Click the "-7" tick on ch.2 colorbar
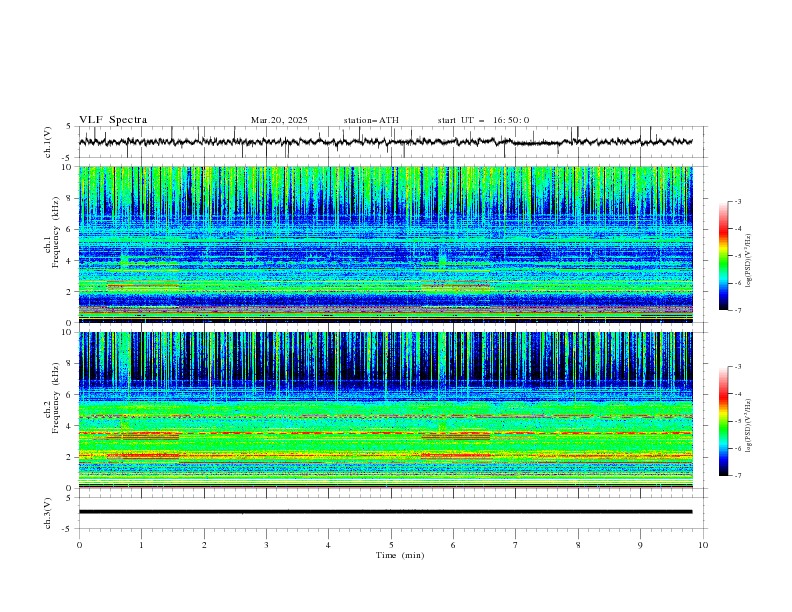 738,475
